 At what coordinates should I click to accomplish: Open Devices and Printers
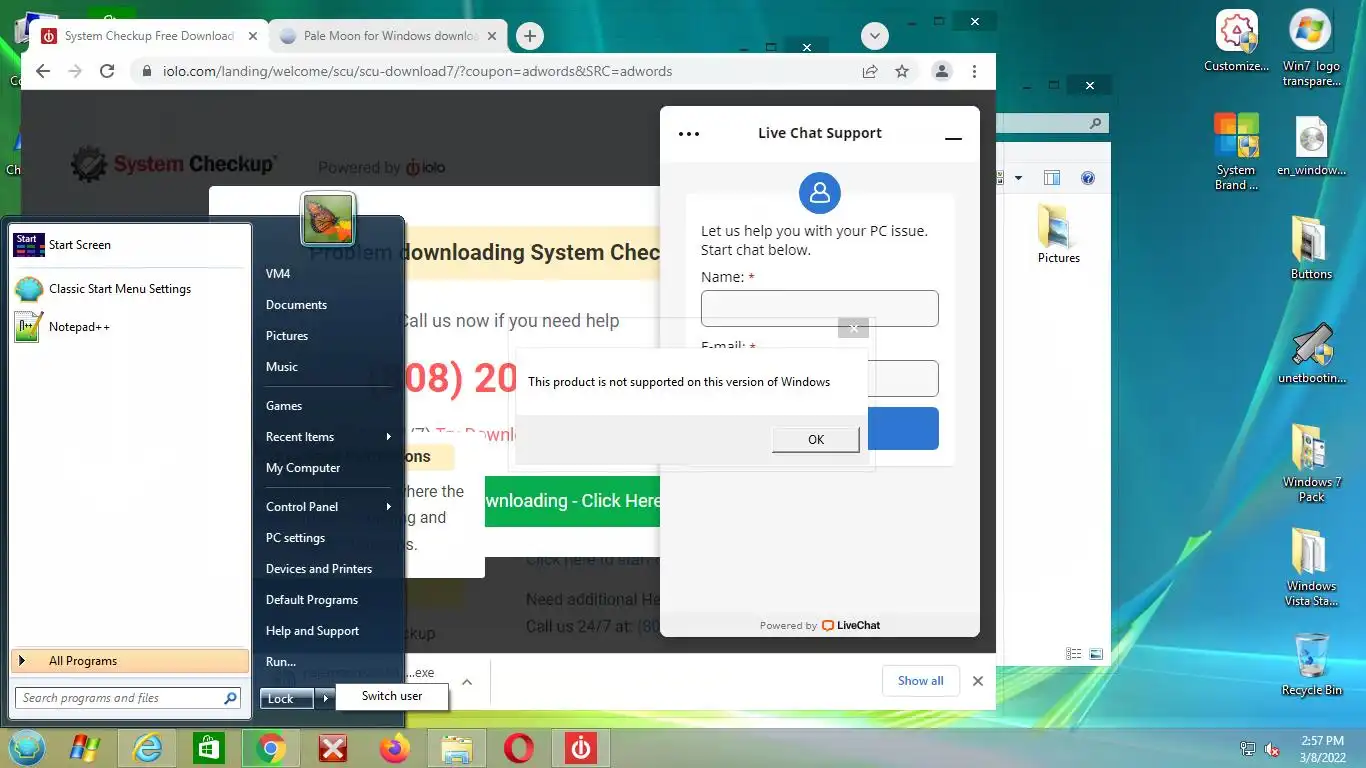pyautogui.click(x=319, y=569)
